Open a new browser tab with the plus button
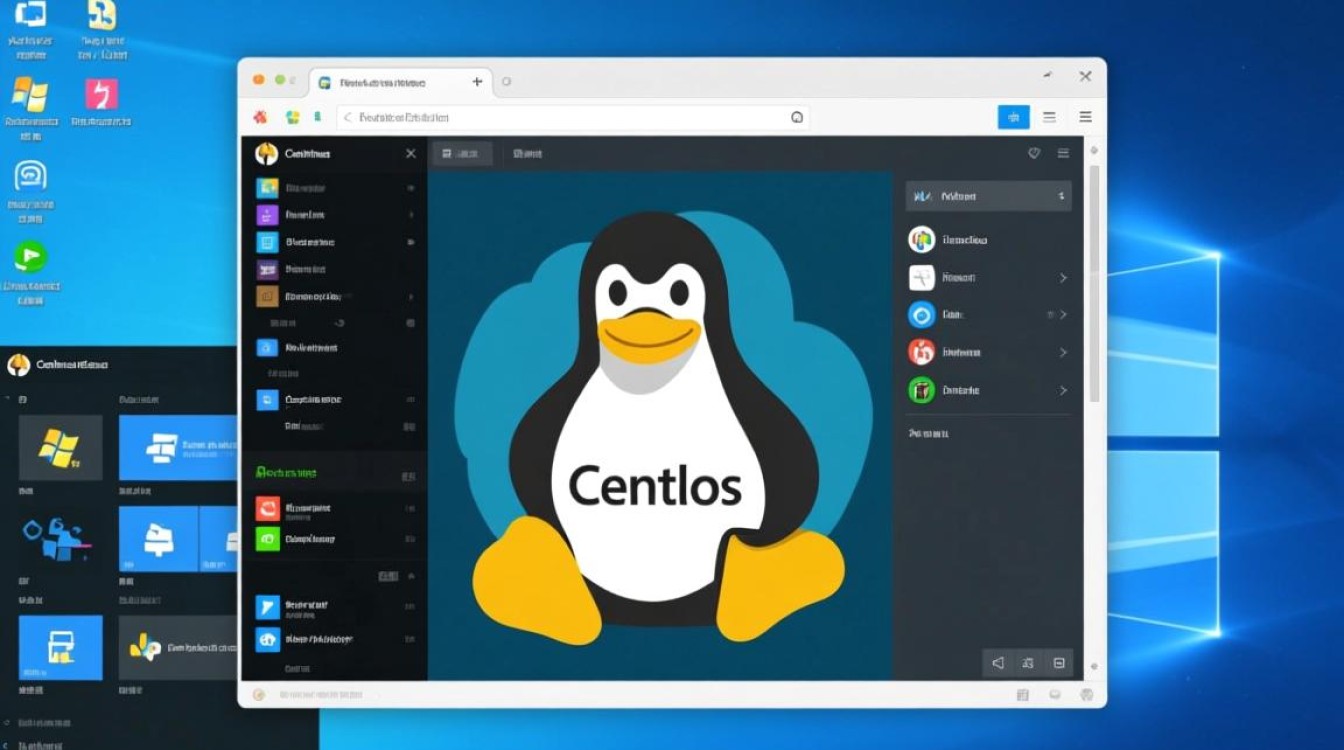This screenshot has height=750, width=1344. point(477,82)
